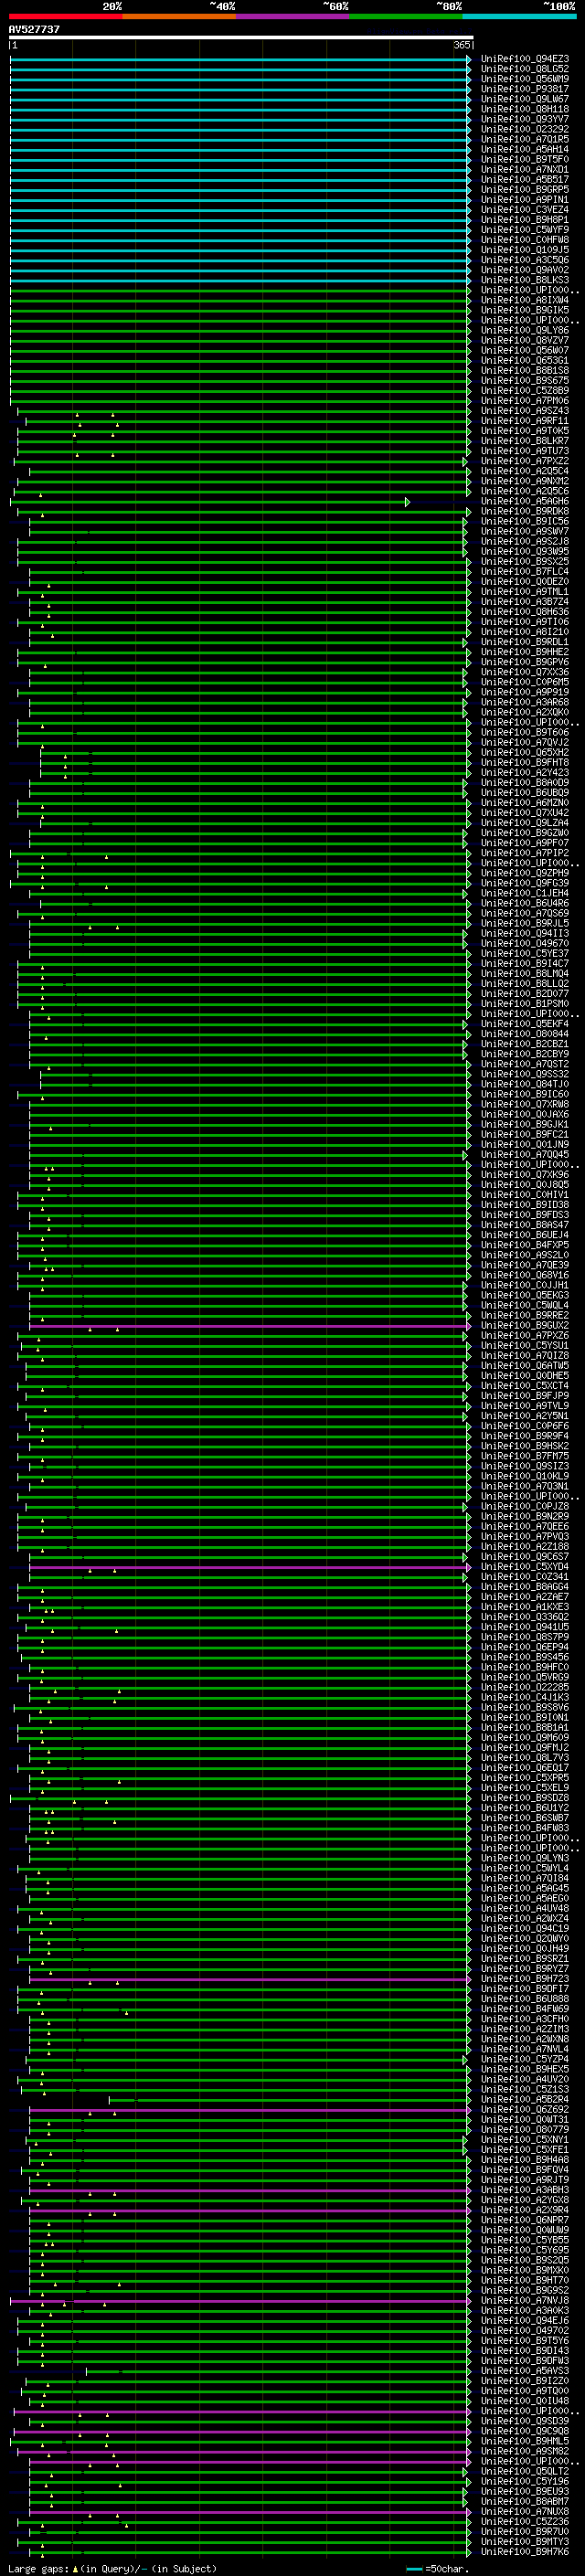Viewport: 585px width, 2576px height.
Task: Click the arrowhead ending the A5AGH6 alignment
Action: [x=407, y=502]
